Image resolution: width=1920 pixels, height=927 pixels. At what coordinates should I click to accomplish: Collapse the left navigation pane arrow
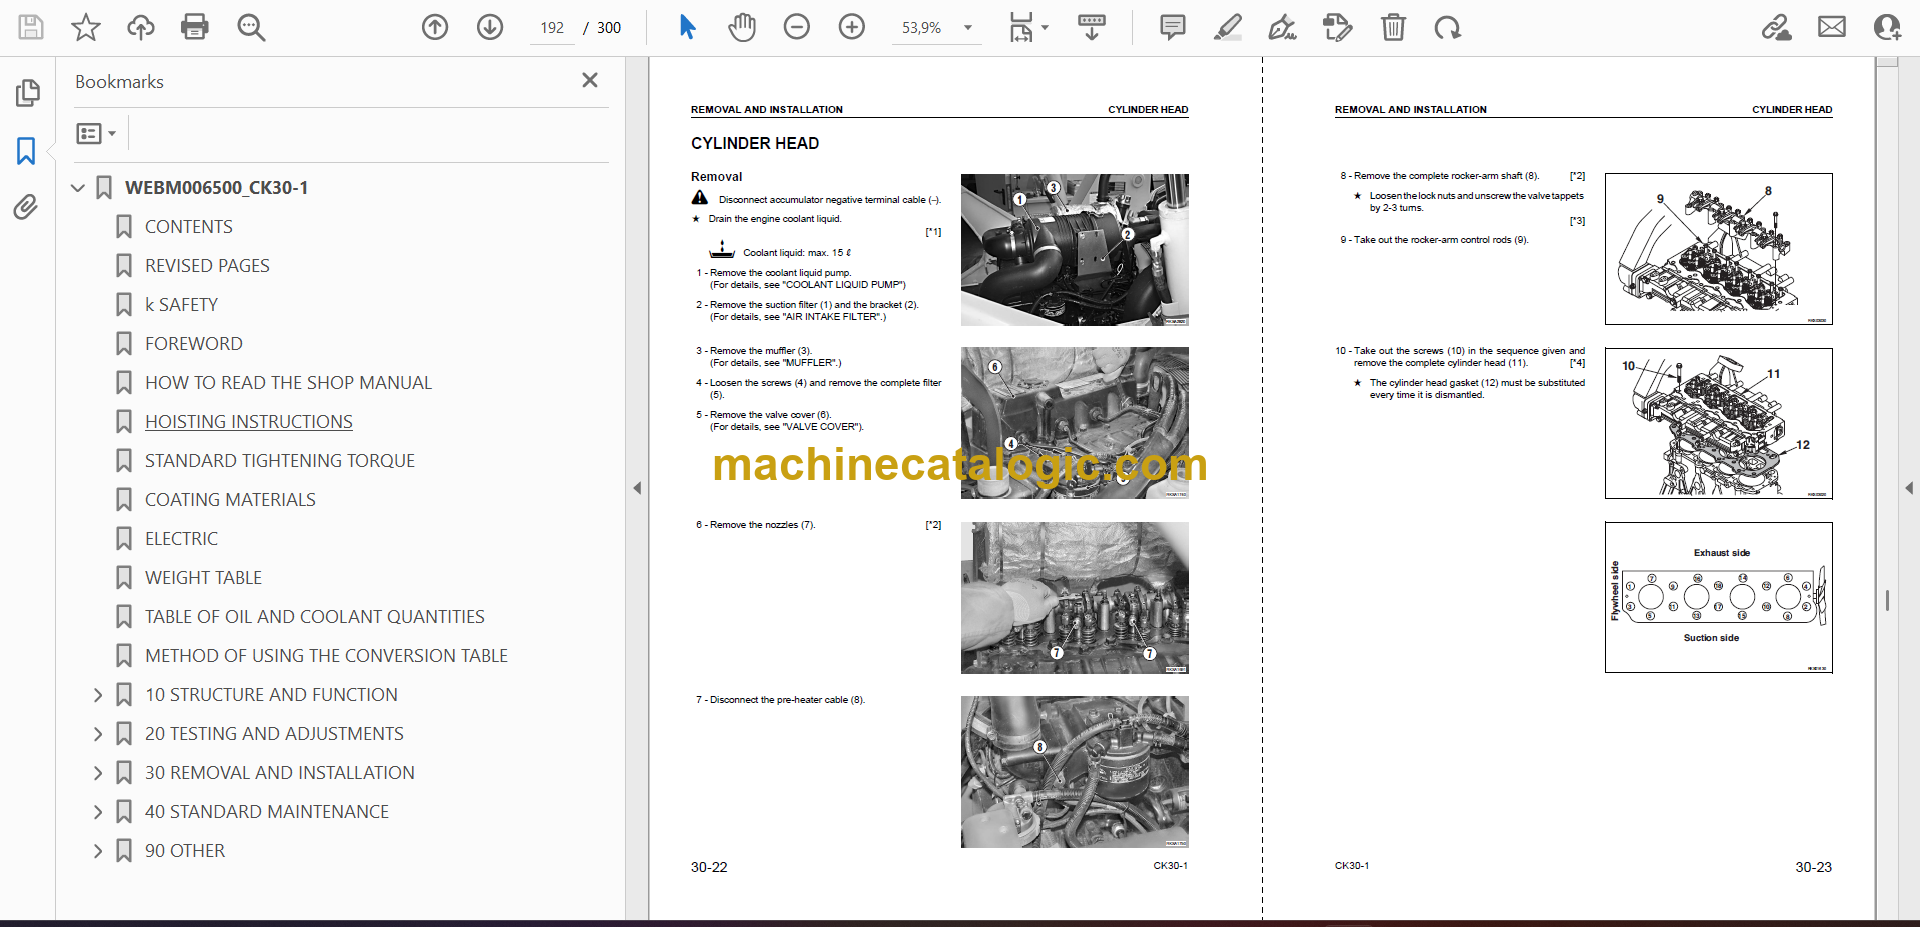[x=637, y=488]
